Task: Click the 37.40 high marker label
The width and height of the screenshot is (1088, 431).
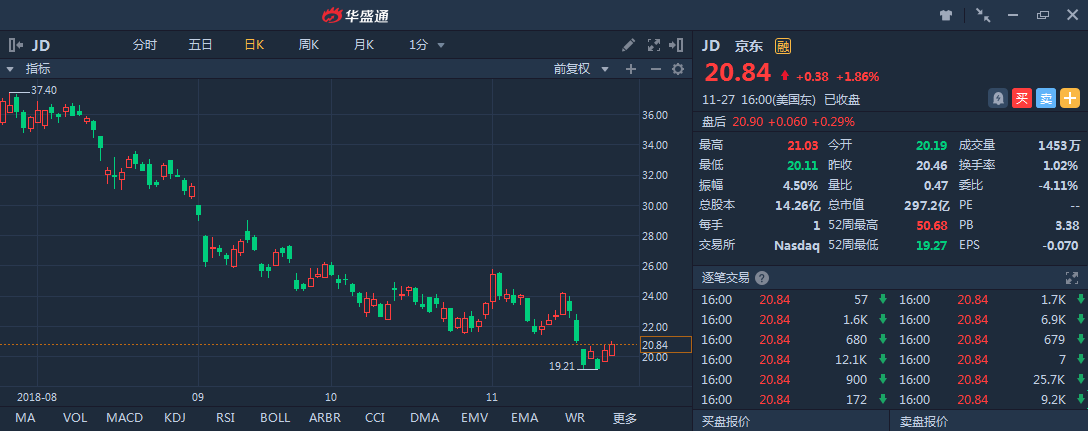Action: coord(44,90)
